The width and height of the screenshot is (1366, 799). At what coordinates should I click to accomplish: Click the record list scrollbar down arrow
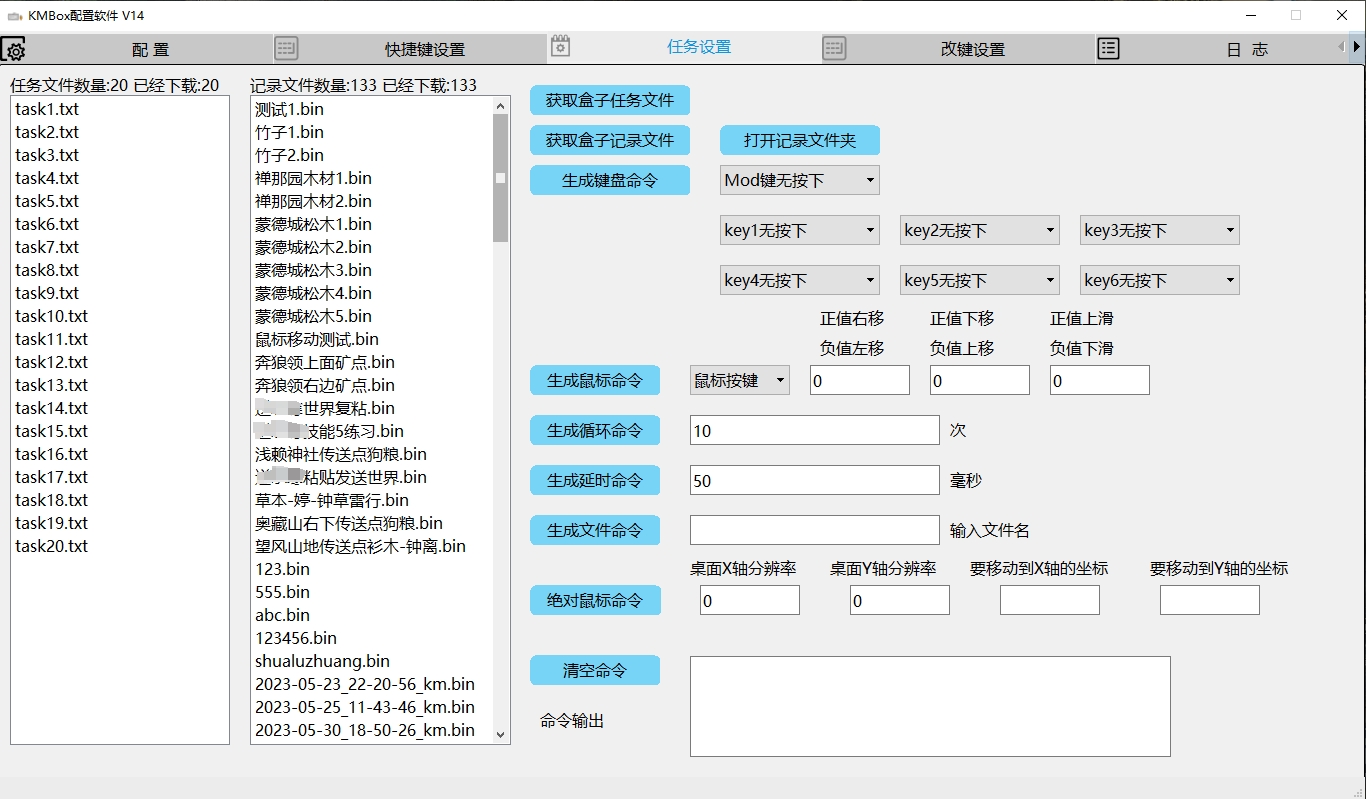[x=501, y=735]
